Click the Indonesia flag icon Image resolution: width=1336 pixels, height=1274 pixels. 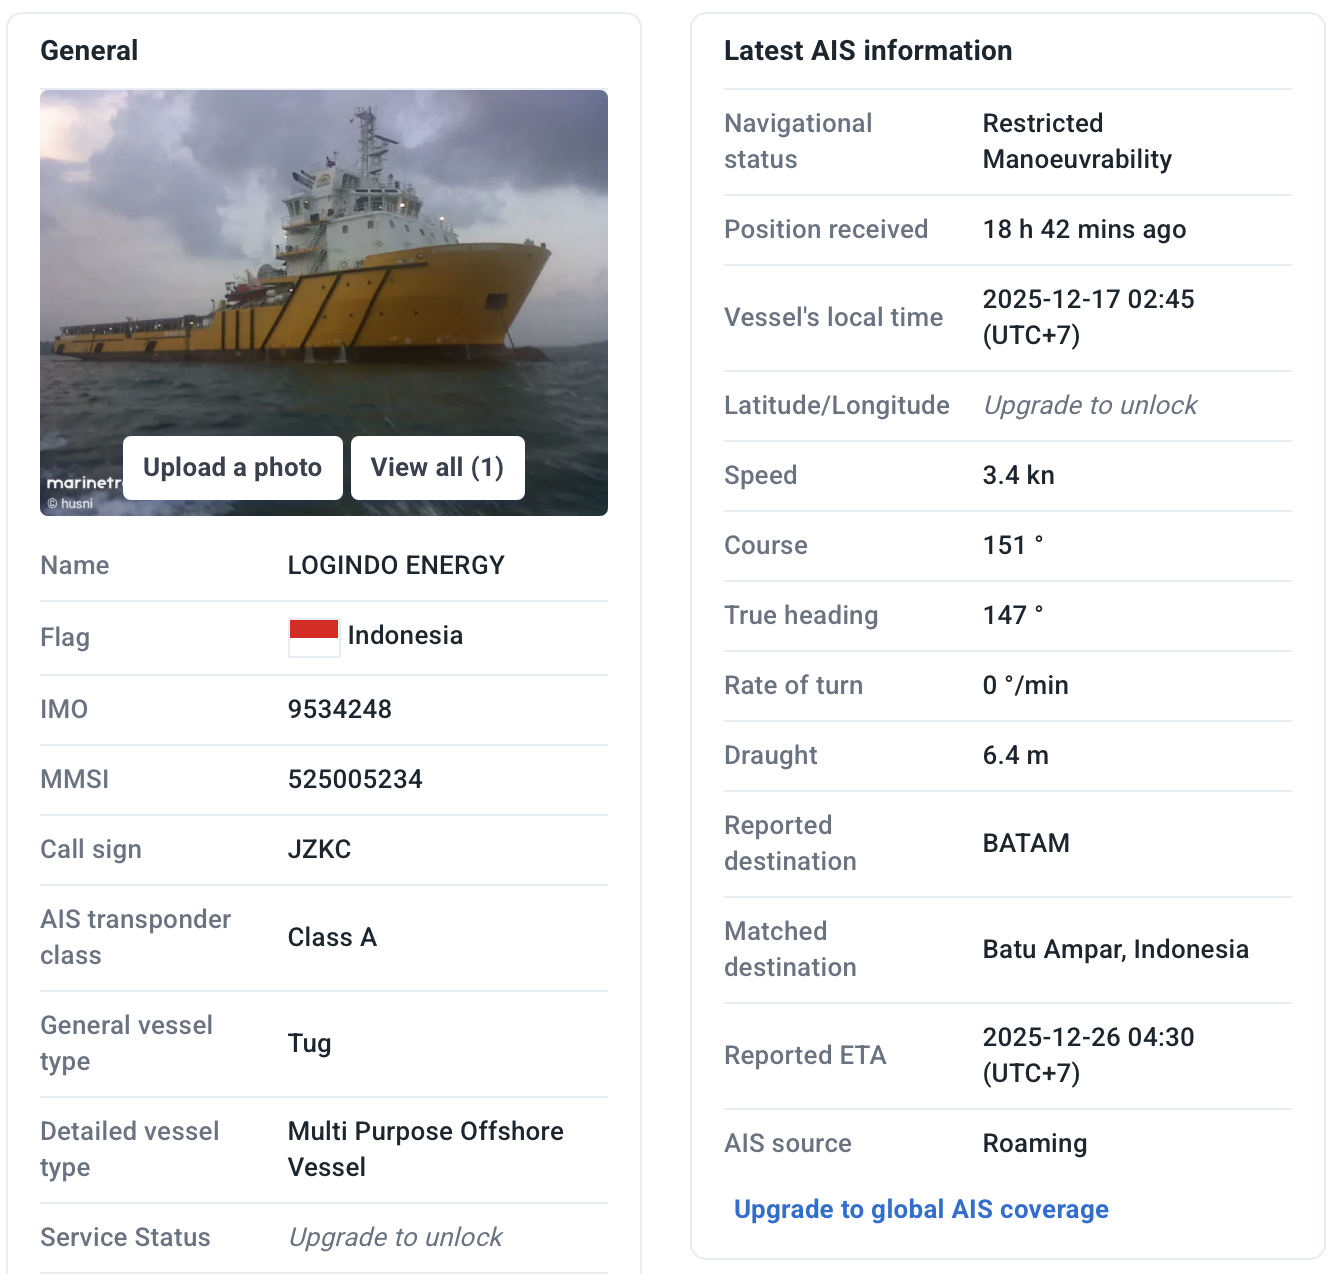(x=314, y=637)
